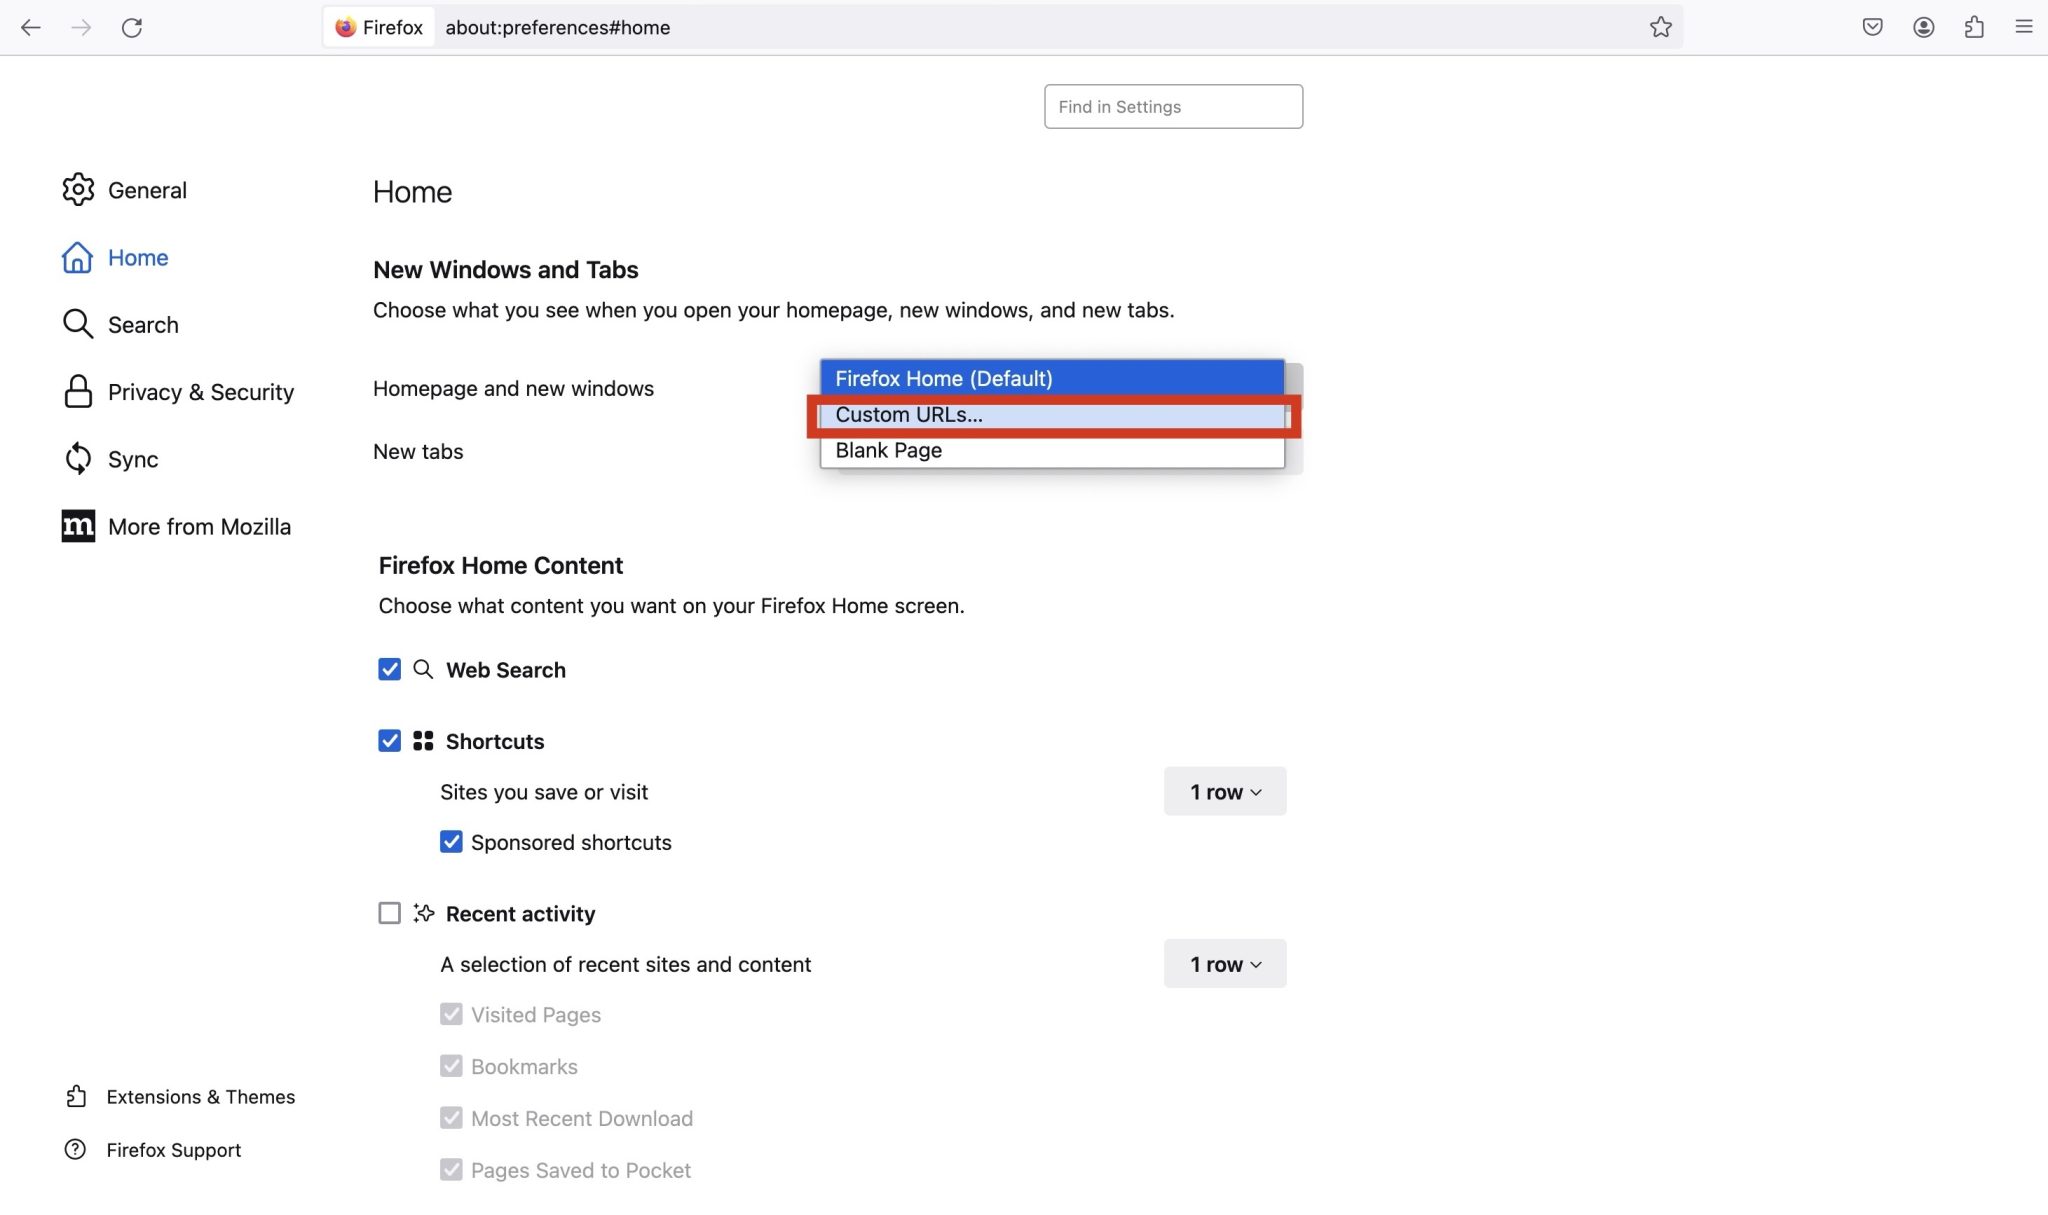This screenshot has width=2048, height=1215.
Task: Open Firefox account profile icon
Action: coord(1923,27)
